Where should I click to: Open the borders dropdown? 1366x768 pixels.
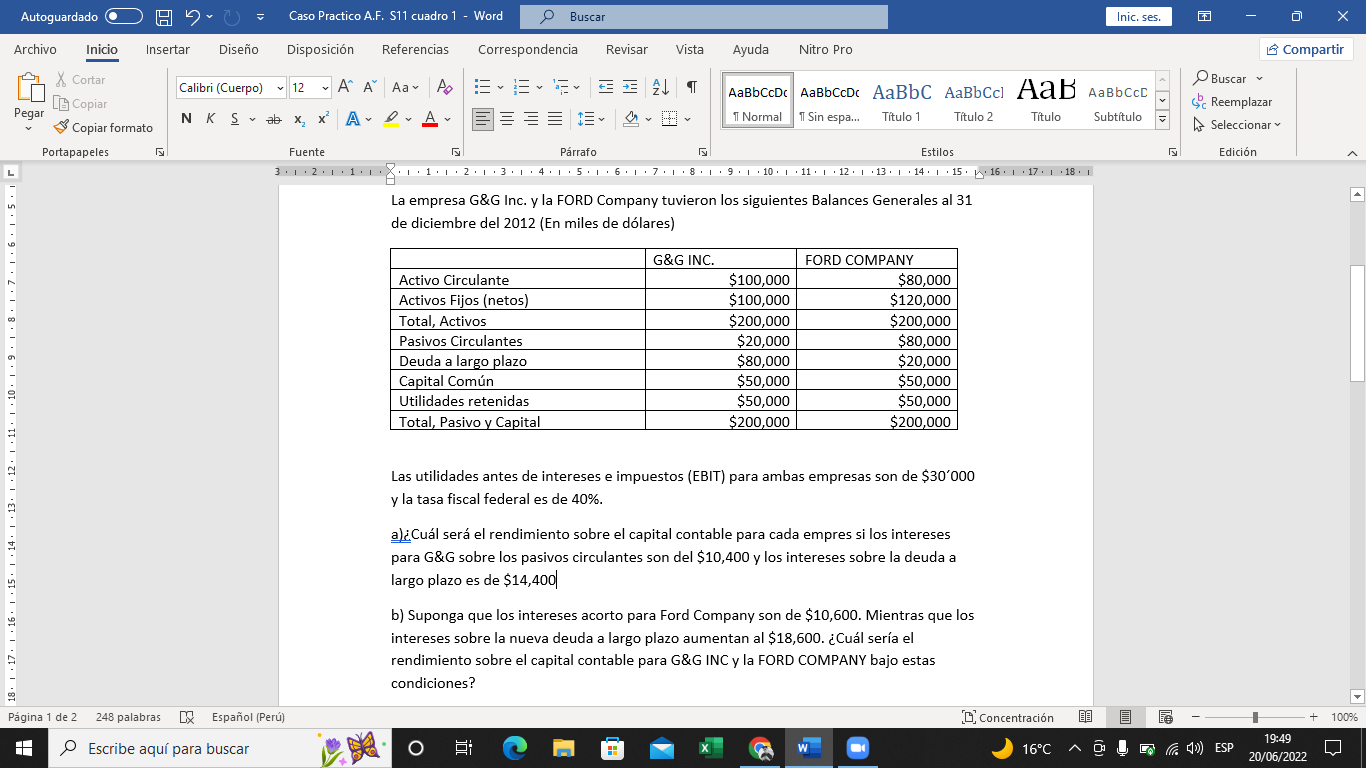pos(687,119)
